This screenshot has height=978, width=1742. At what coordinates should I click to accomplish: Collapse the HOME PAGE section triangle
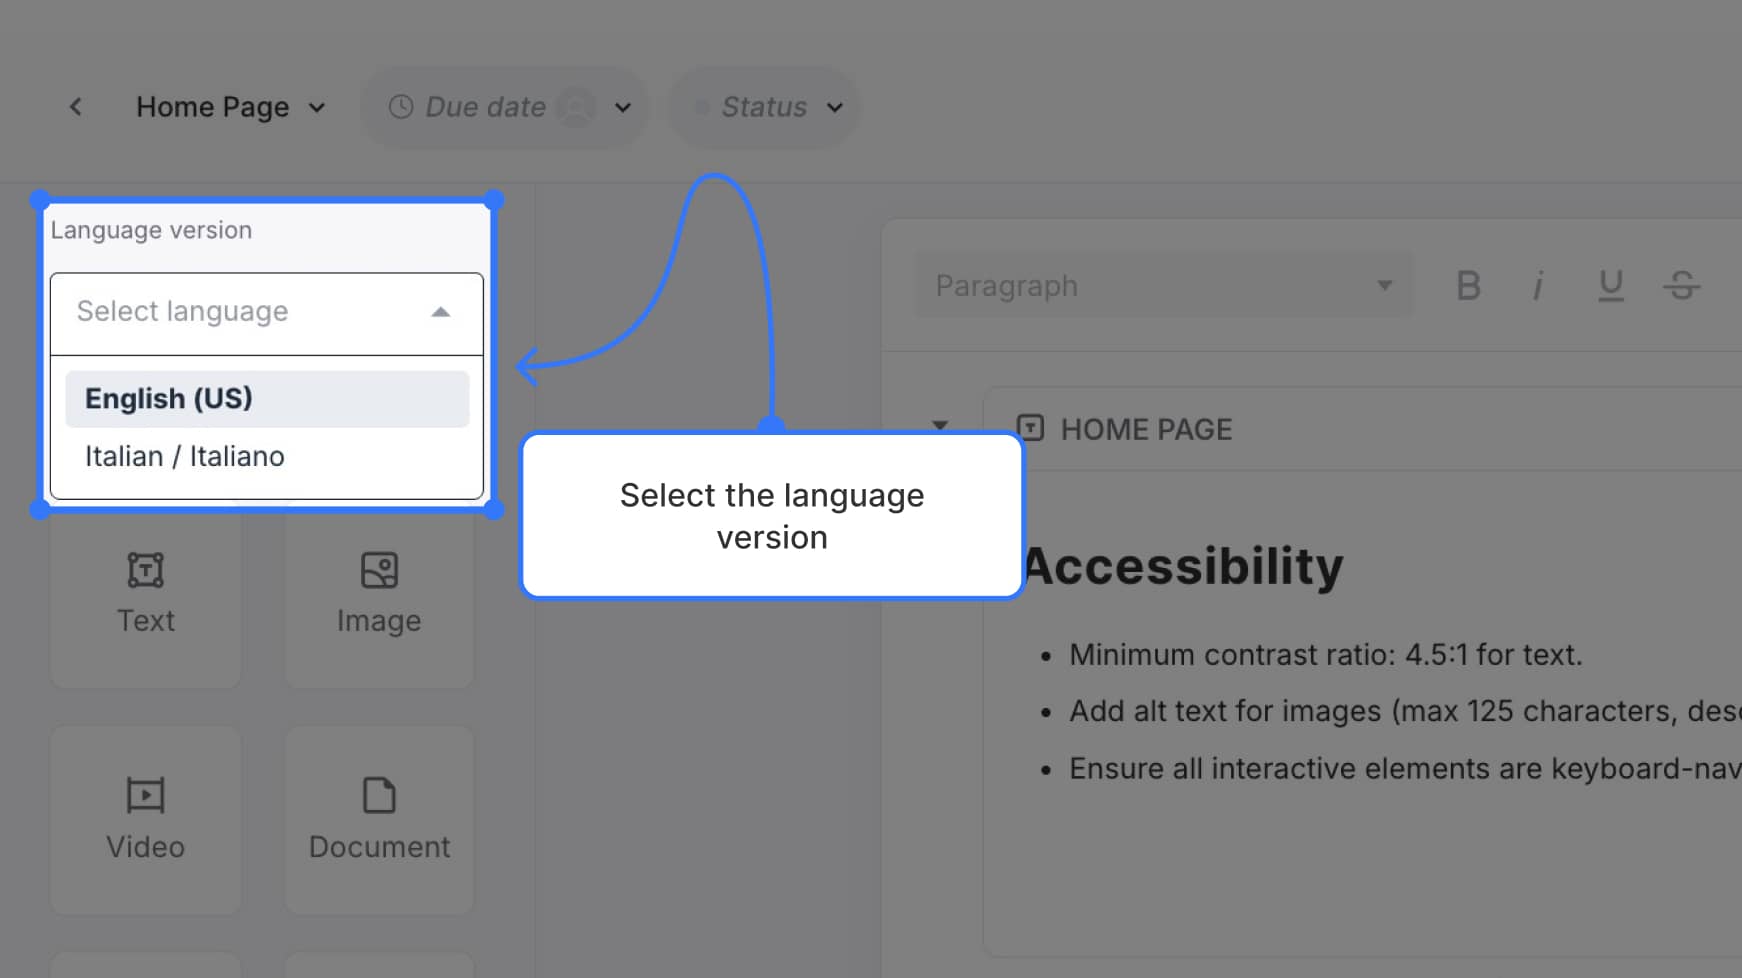(940, 426)
